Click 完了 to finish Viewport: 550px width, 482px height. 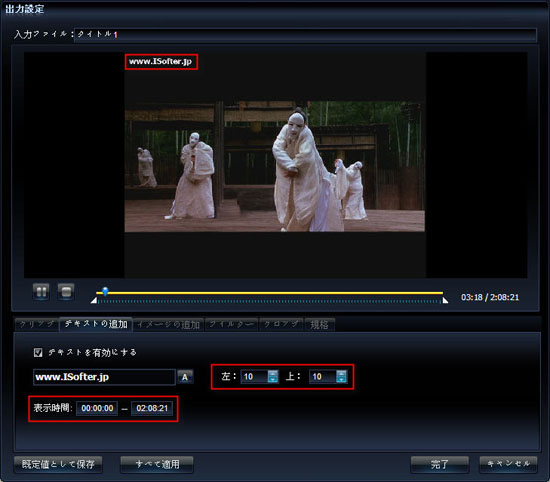[x=440, y=464]
